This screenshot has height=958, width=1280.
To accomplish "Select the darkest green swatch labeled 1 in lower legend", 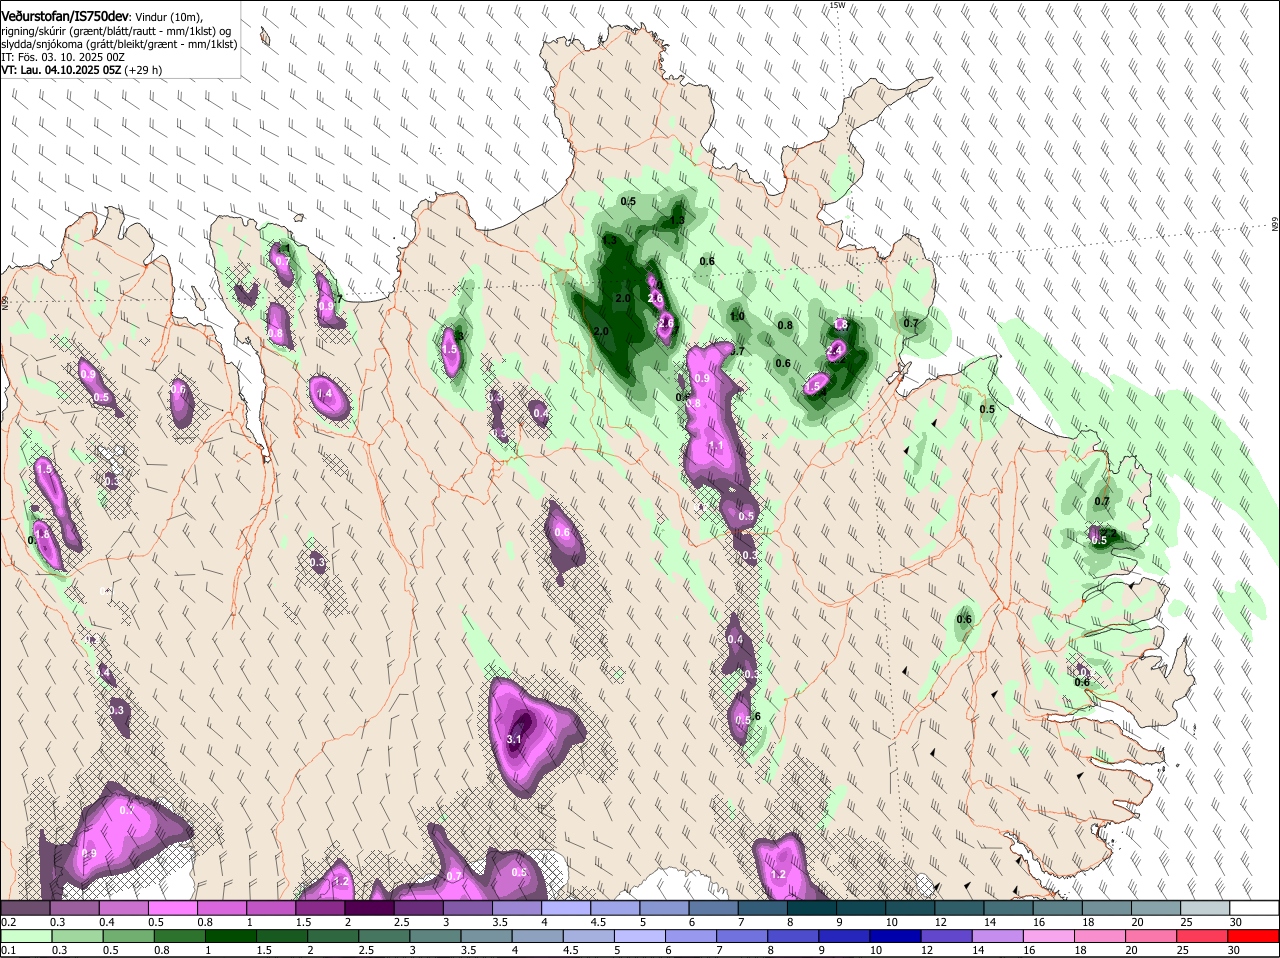I will [x=231, y=936].
